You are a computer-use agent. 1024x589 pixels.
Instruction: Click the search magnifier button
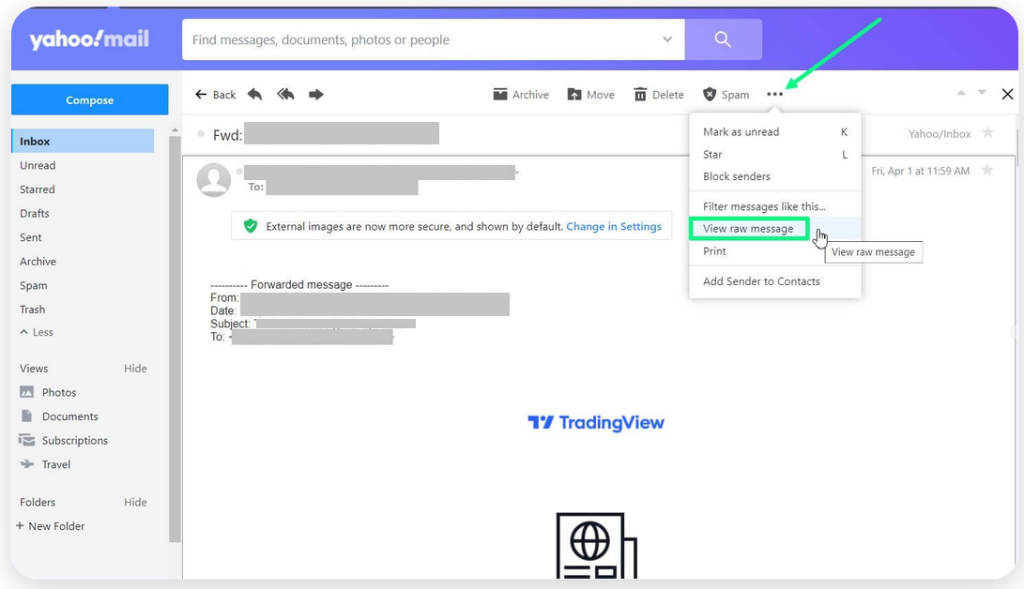coord(723,40)
